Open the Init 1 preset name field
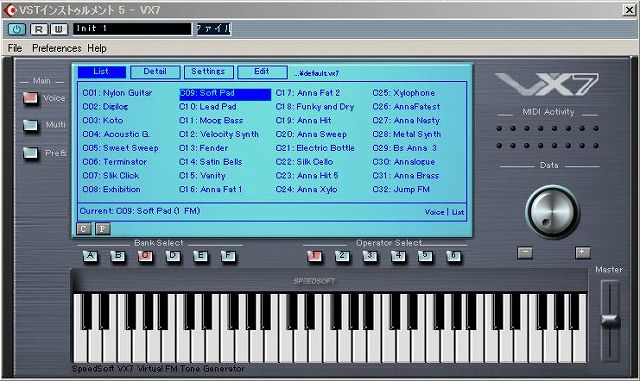Viewport: 640px width, 381px height. [132, 29]
